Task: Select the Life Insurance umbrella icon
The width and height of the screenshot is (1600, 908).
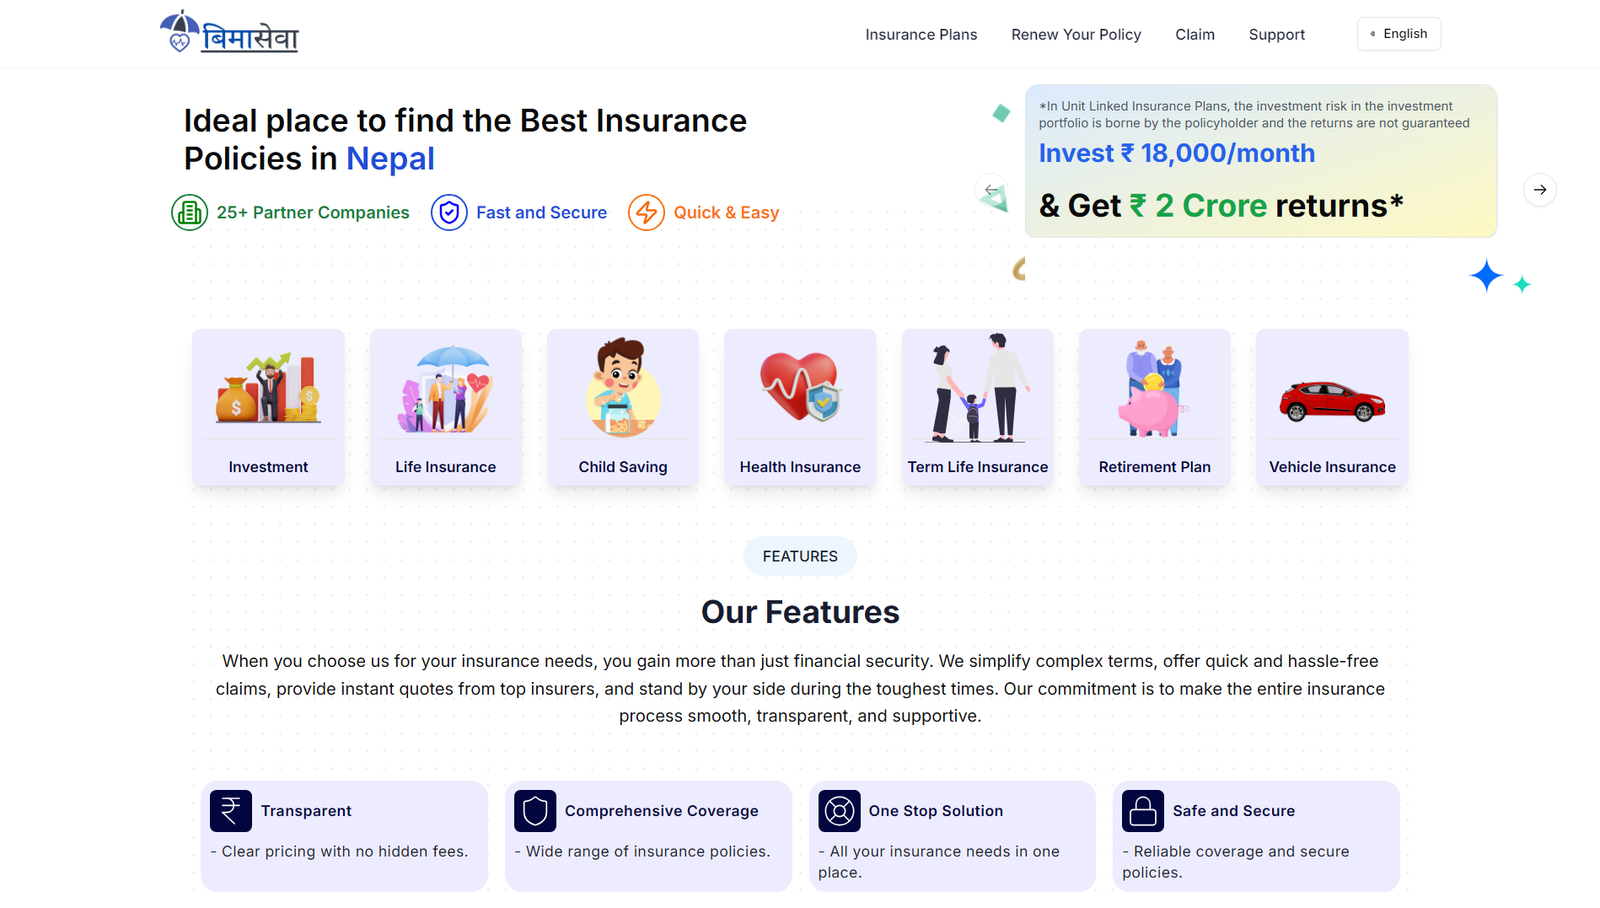Action: 446,389
